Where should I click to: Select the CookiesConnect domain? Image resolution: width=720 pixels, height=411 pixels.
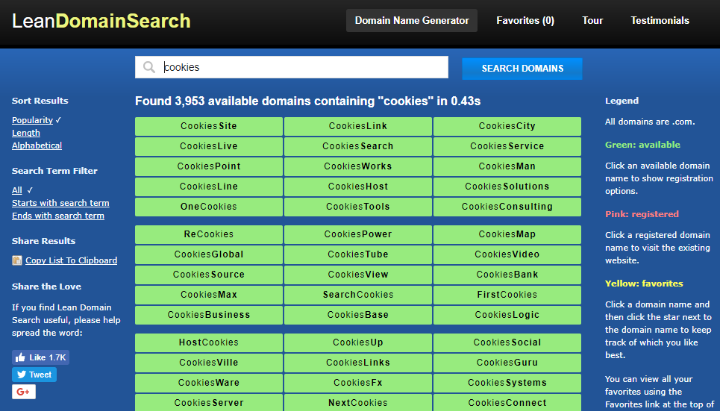[507, 403]
